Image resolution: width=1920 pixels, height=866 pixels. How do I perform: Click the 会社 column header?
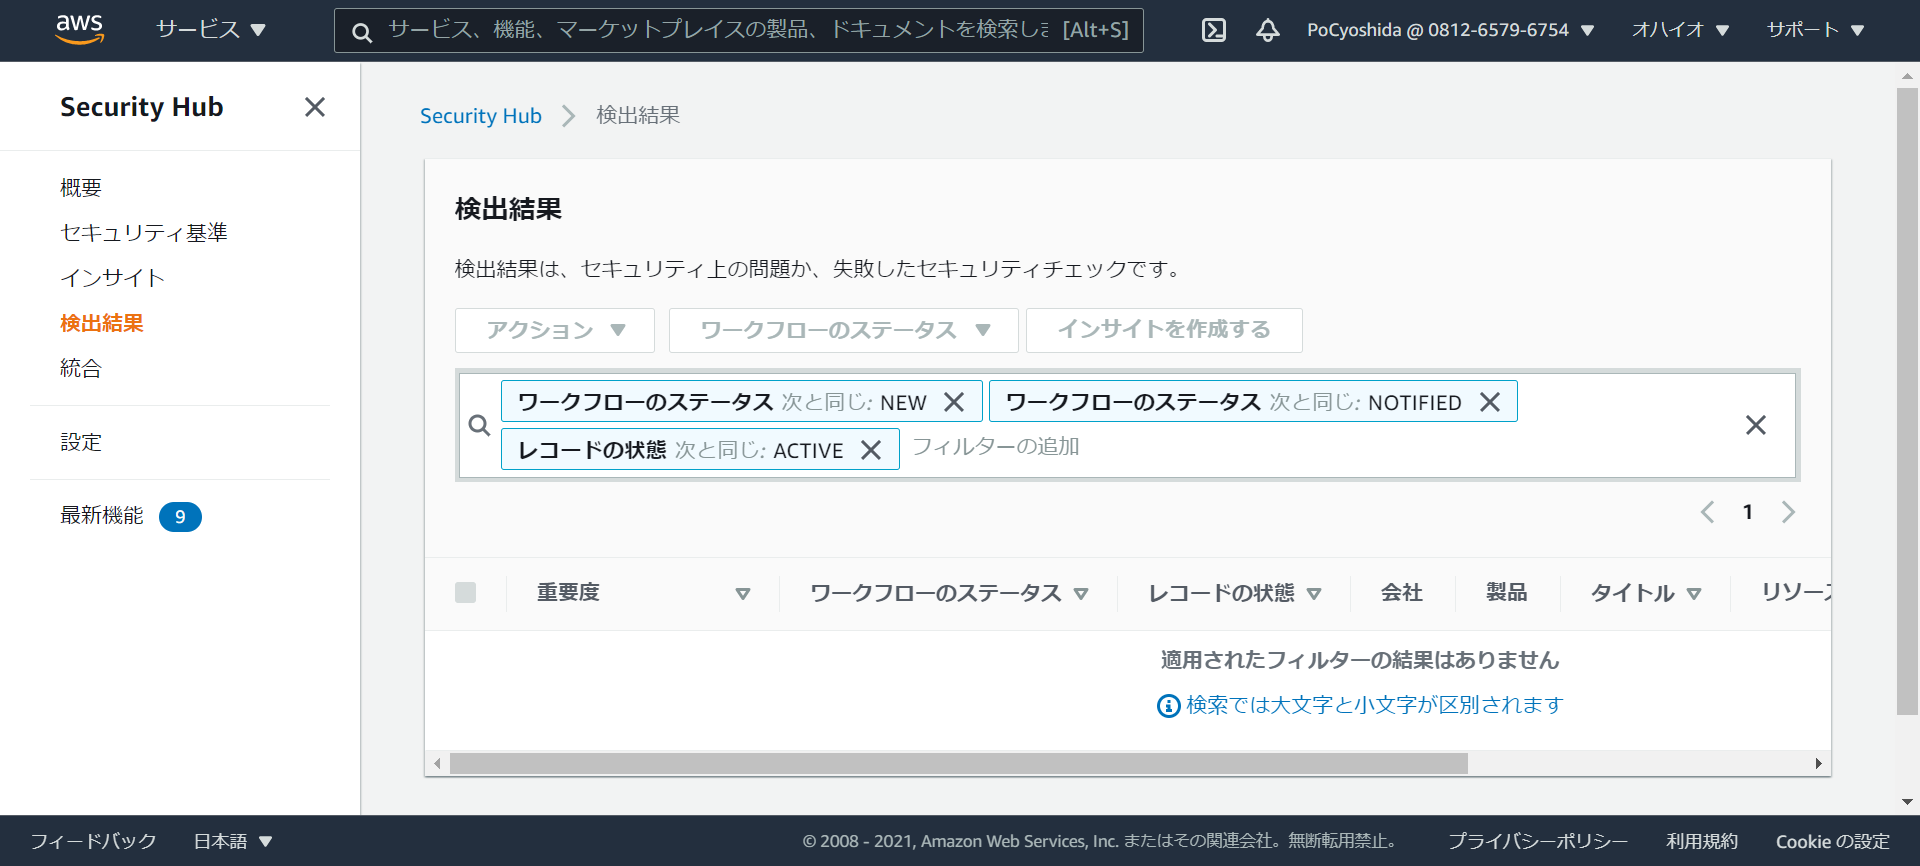[1402, 593]
